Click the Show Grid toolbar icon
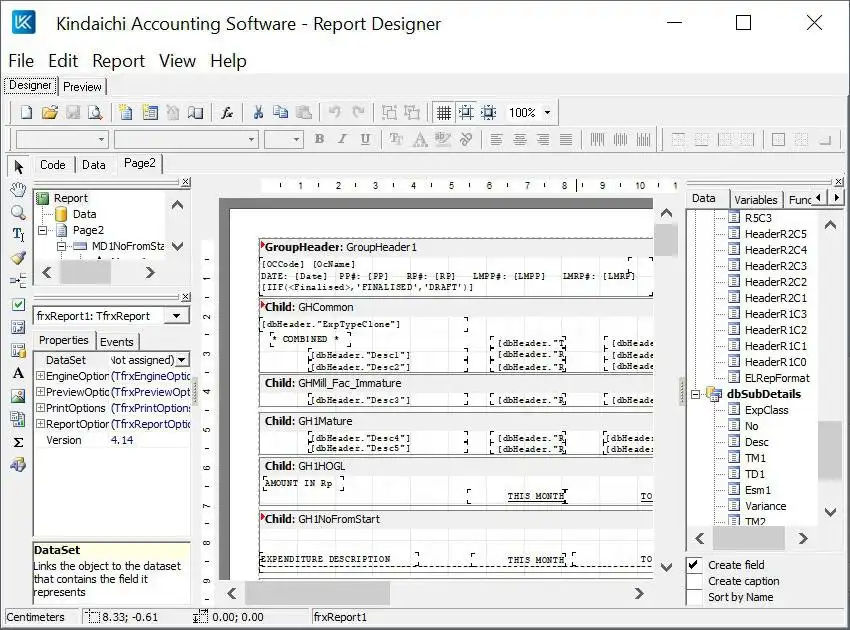Viewport: 850px width, 630px height. click(x=443, y=113)
